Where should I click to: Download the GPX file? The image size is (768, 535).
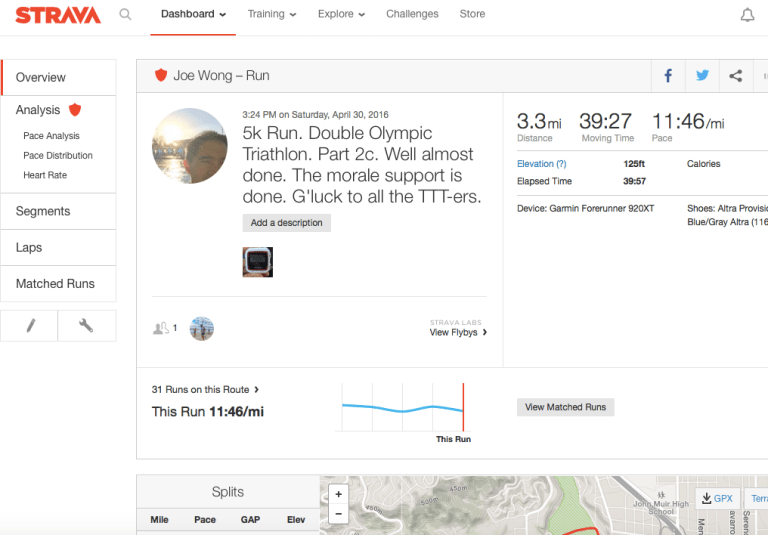pos(717,499)
